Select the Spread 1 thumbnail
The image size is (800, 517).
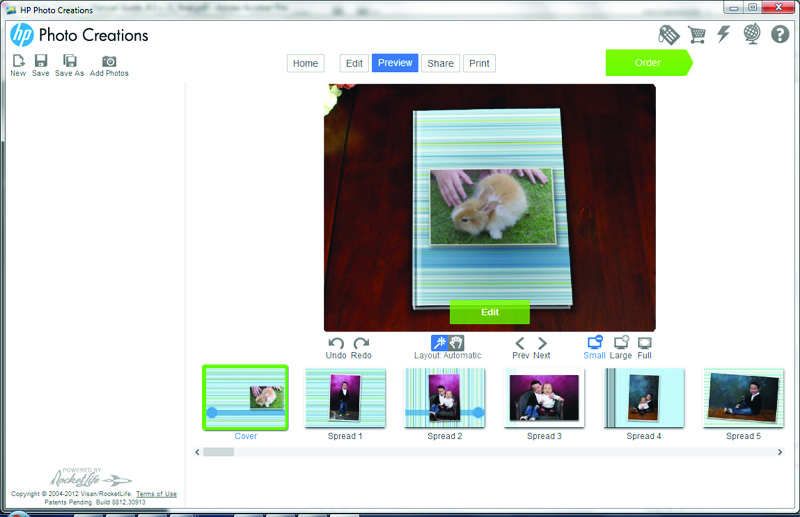pyautogui.click(x=345, y=398)
